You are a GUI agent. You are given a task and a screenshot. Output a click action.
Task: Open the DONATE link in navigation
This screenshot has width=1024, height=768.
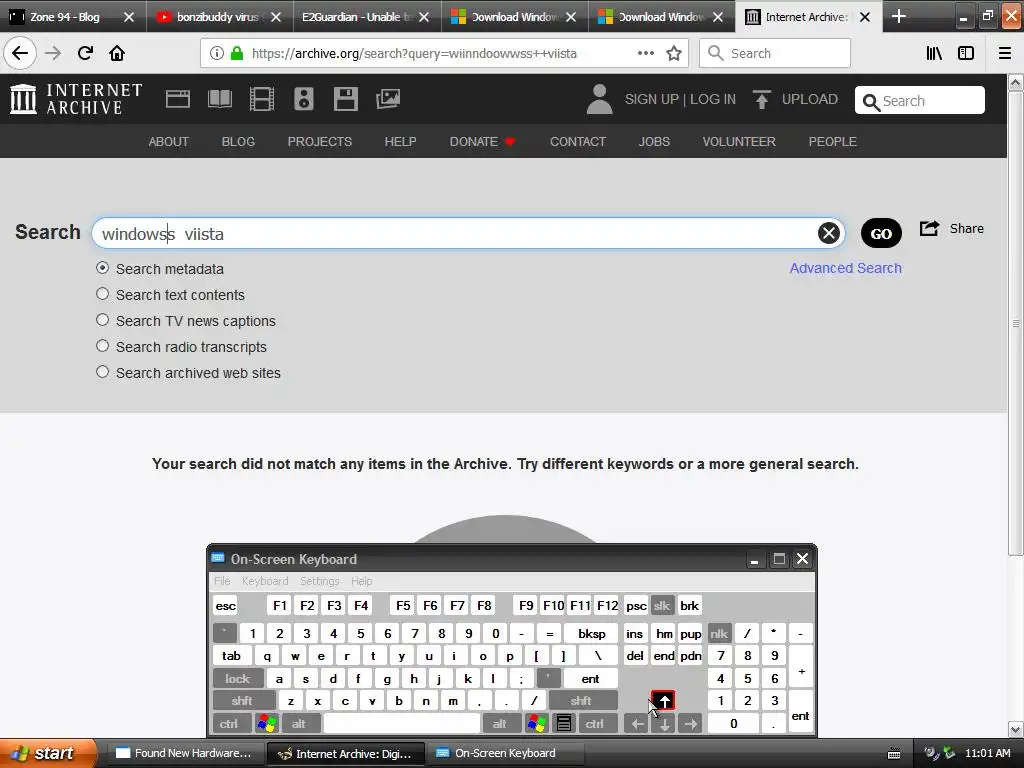(482, 142)
